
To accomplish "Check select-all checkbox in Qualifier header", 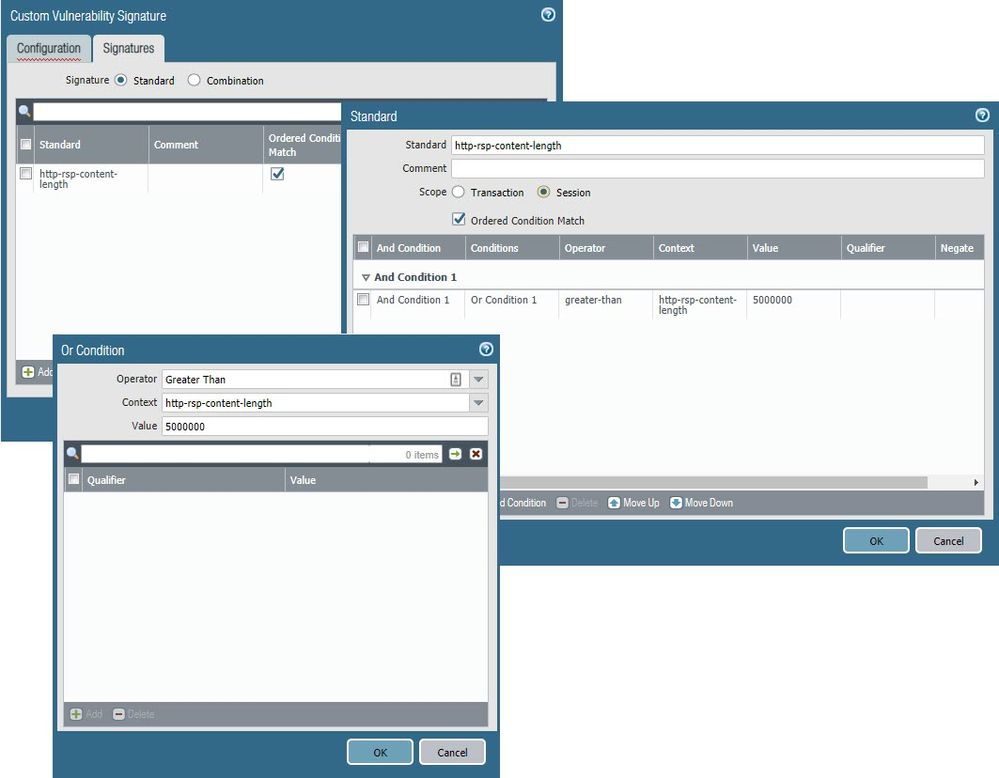I will pyautogui.click(x=73, y=479).
